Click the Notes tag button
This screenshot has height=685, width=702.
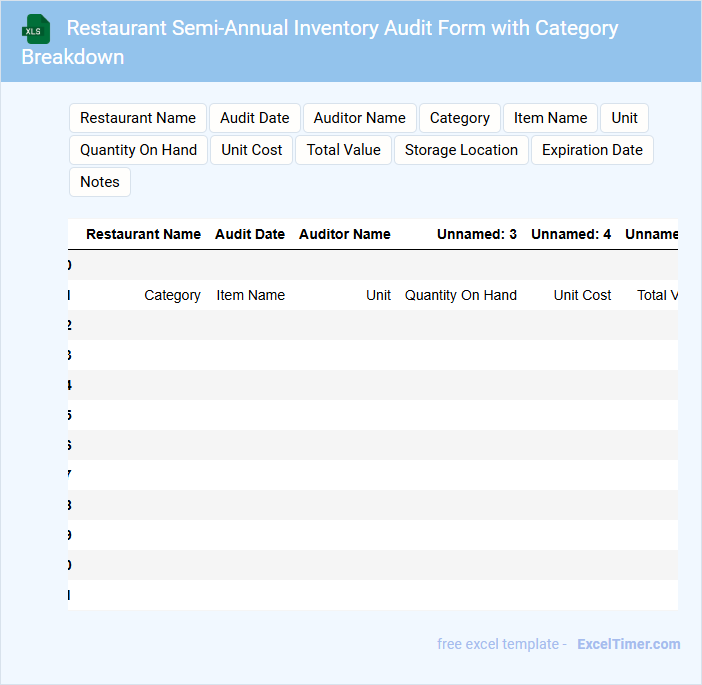pos(100,182)
